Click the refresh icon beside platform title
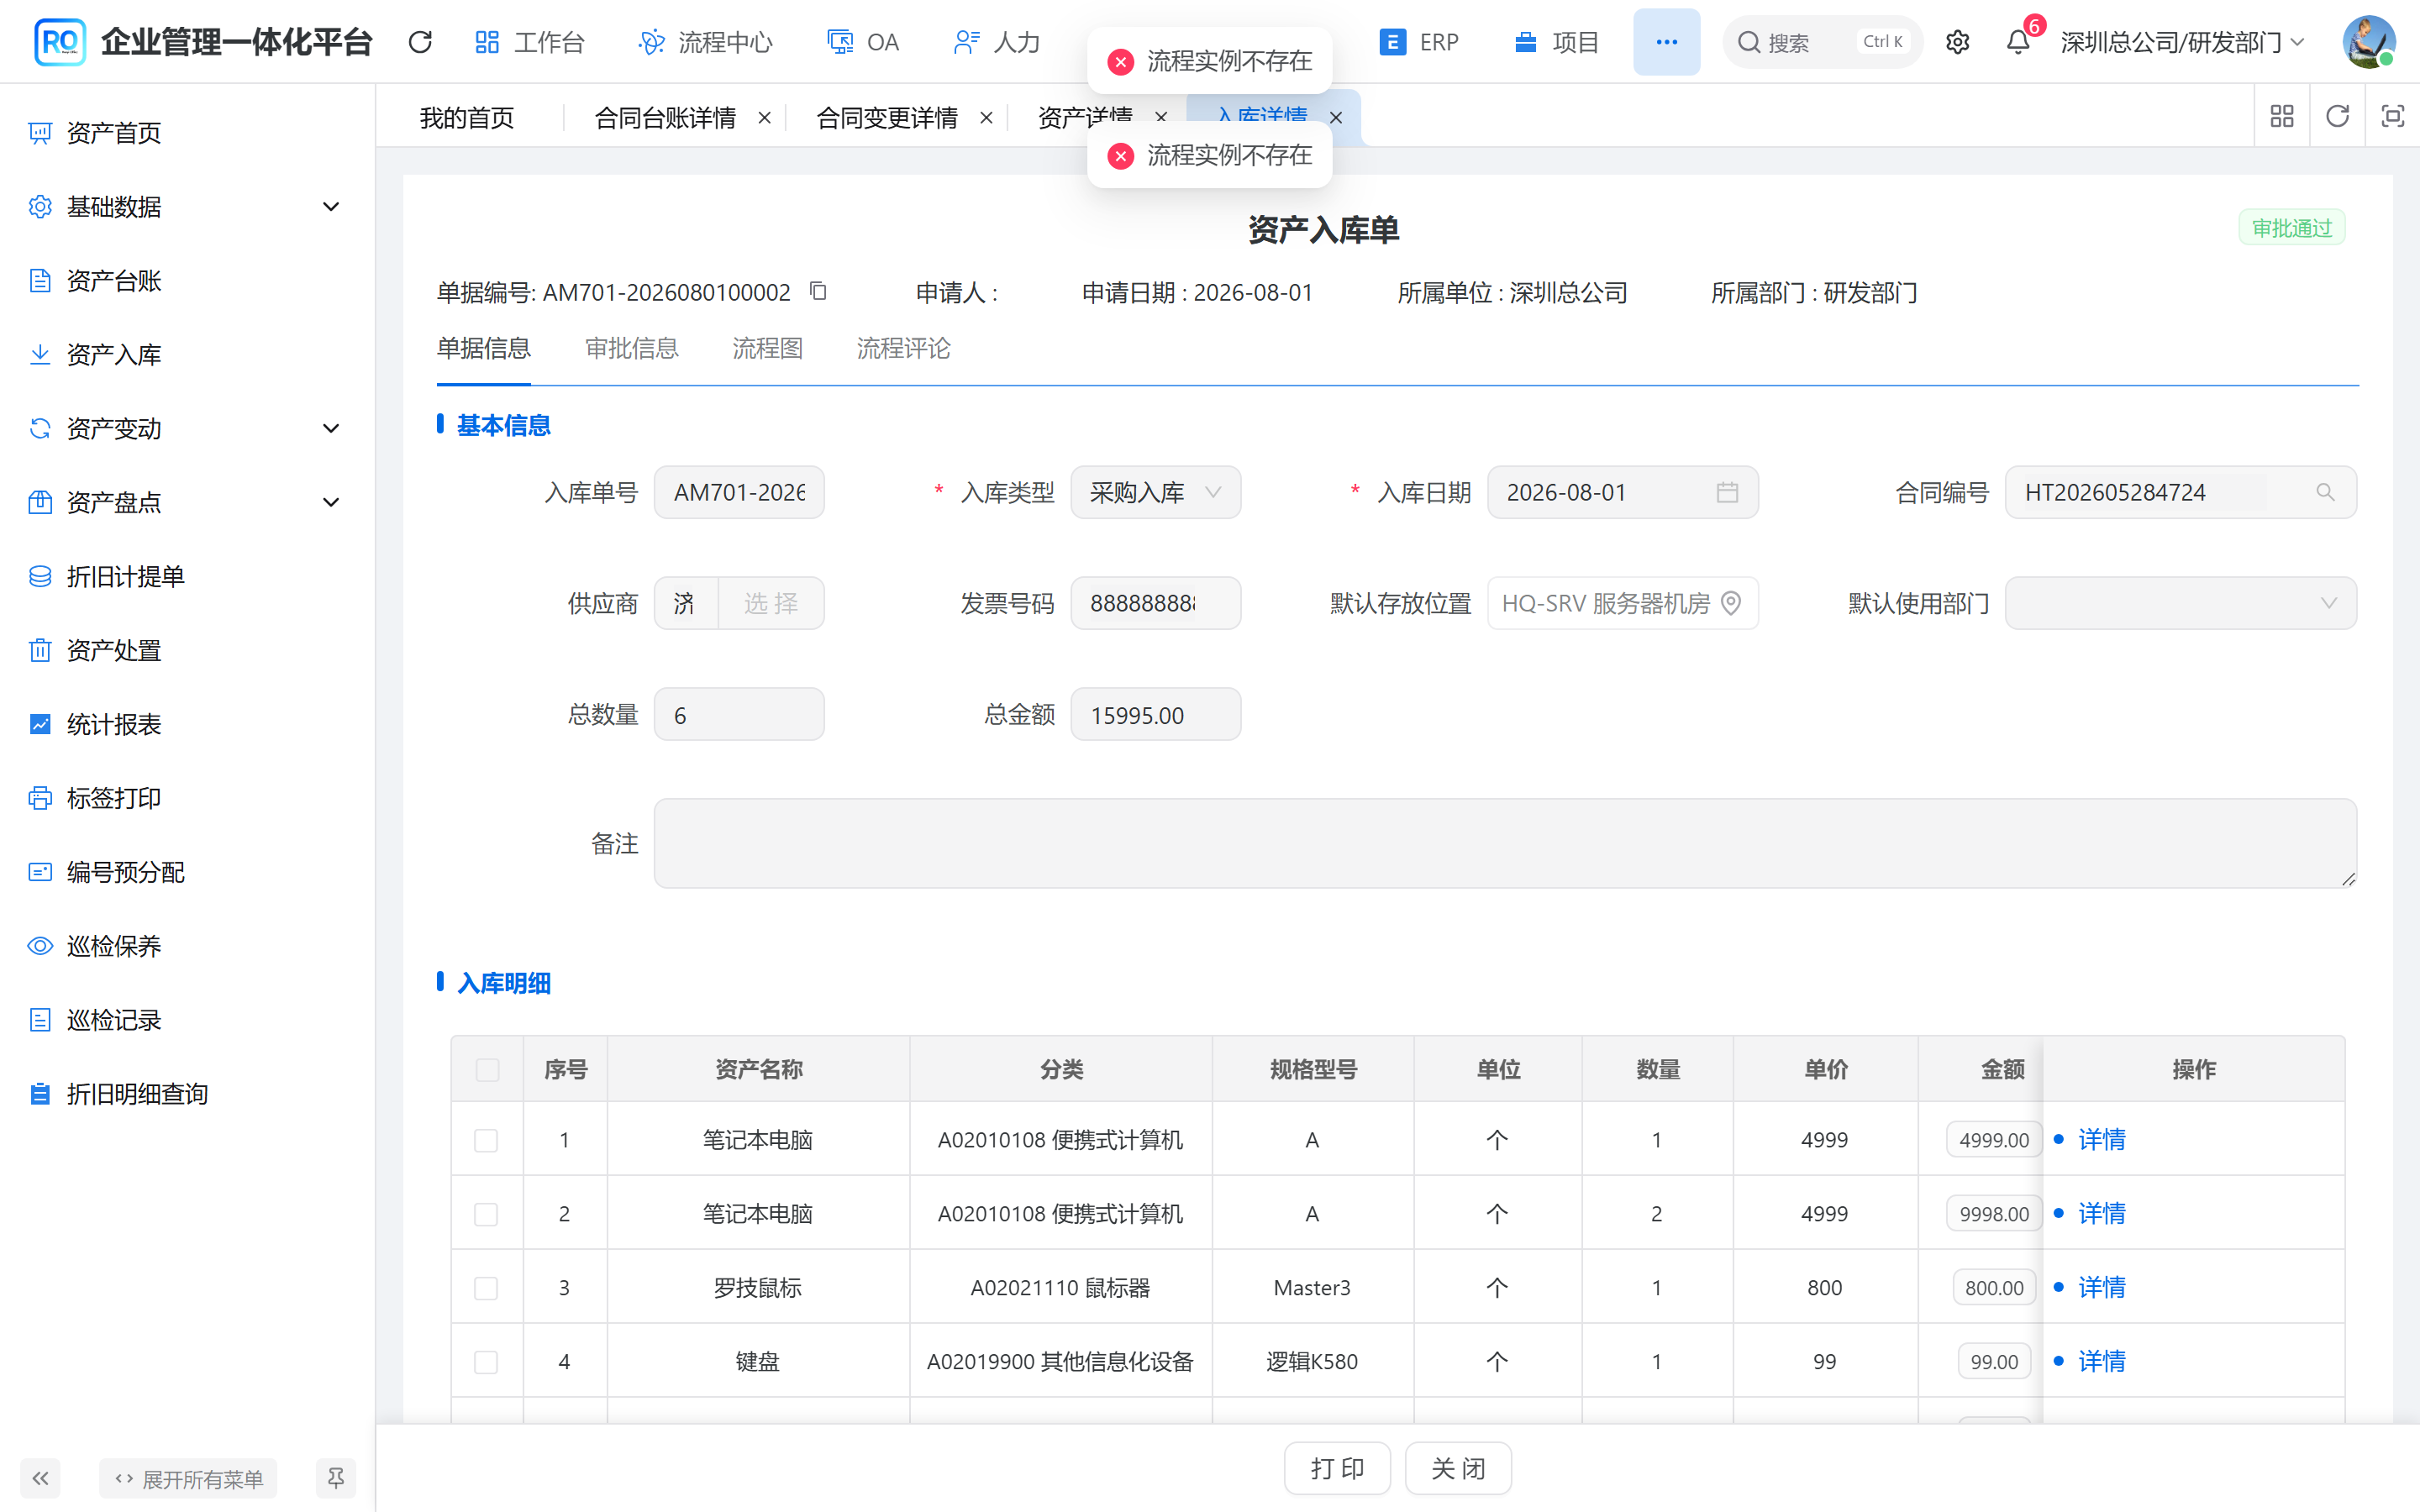This screenshot has height=1512, width=2420. point(420,42)
